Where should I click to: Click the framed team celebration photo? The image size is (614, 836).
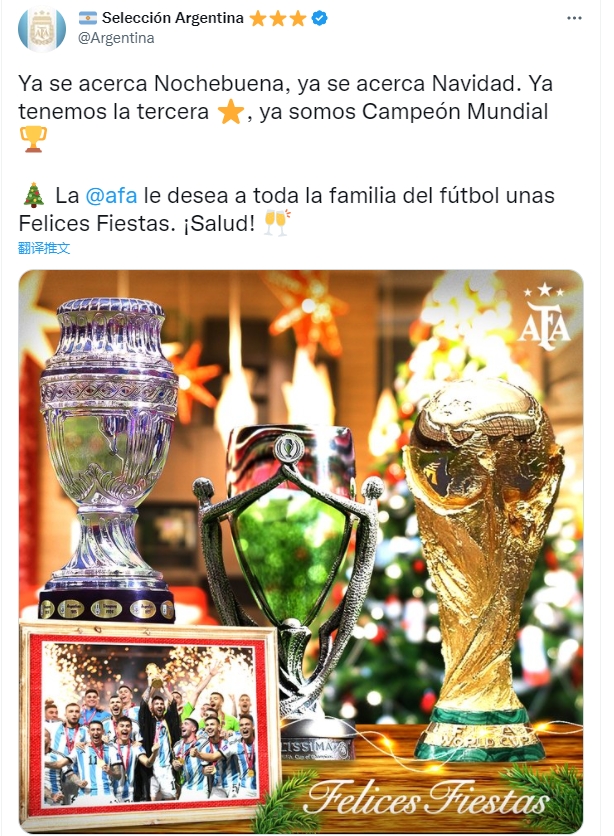[x=149, y=721]
